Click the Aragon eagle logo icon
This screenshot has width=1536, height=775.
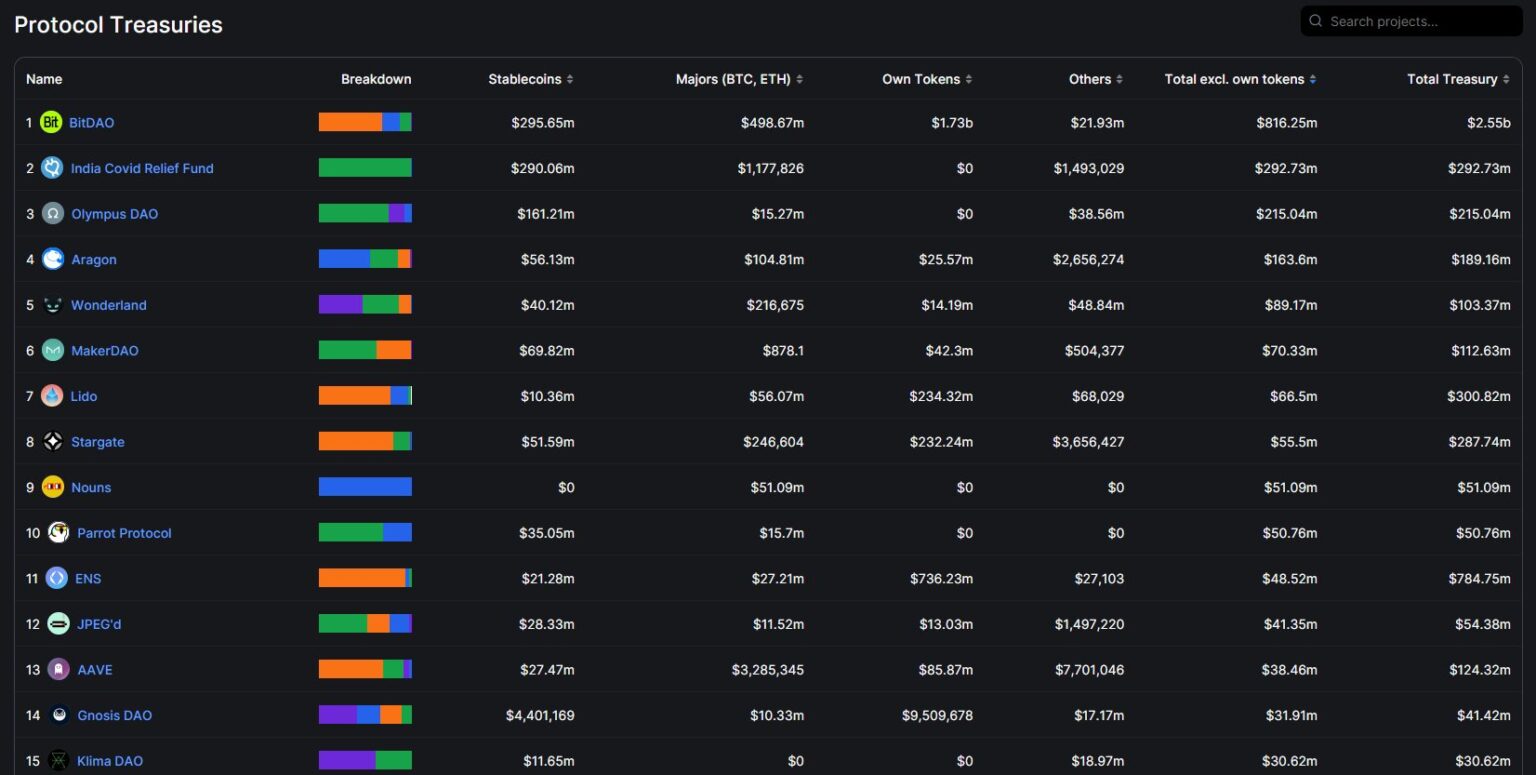click(53, 260)
